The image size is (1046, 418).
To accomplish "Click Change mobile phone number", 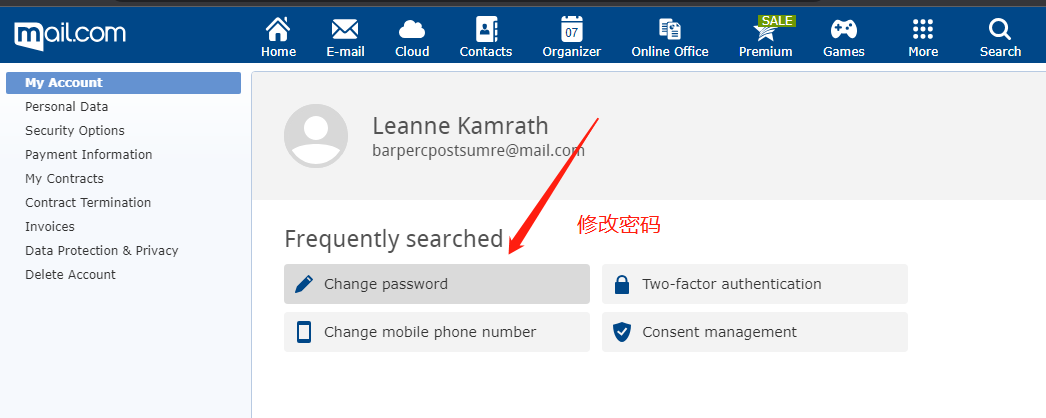I will click(x=437, y=332).
